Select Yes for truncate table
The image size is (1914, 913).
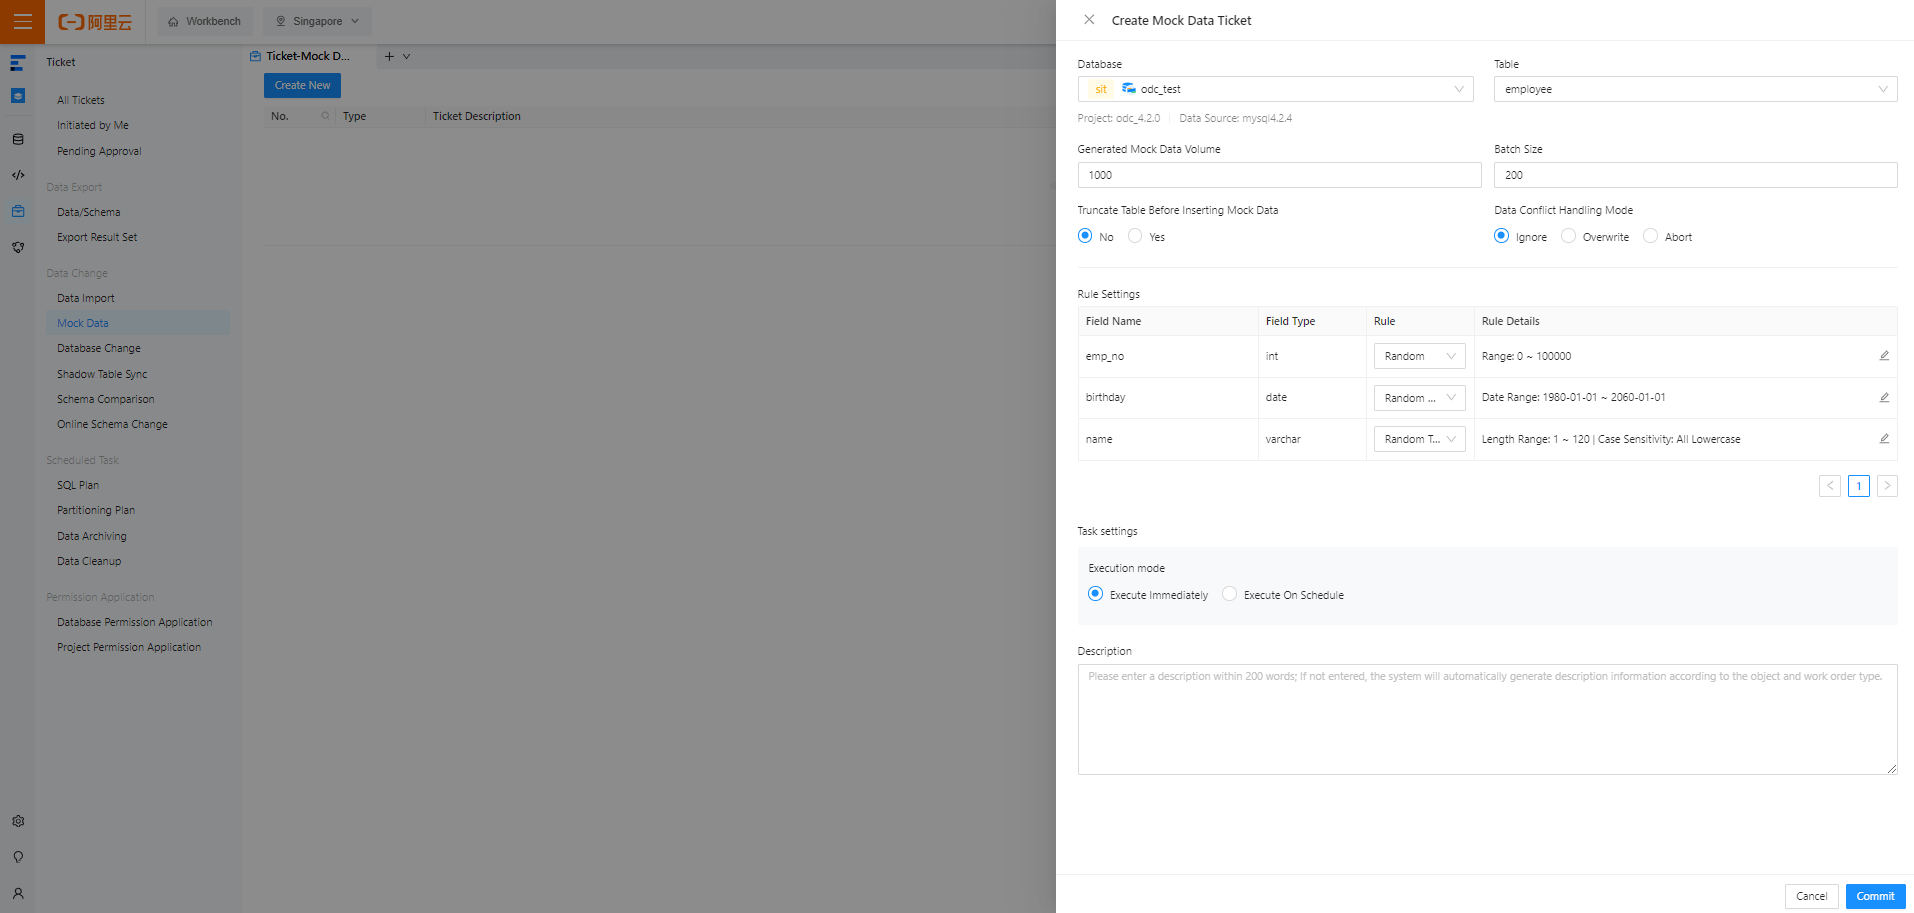1135,236
